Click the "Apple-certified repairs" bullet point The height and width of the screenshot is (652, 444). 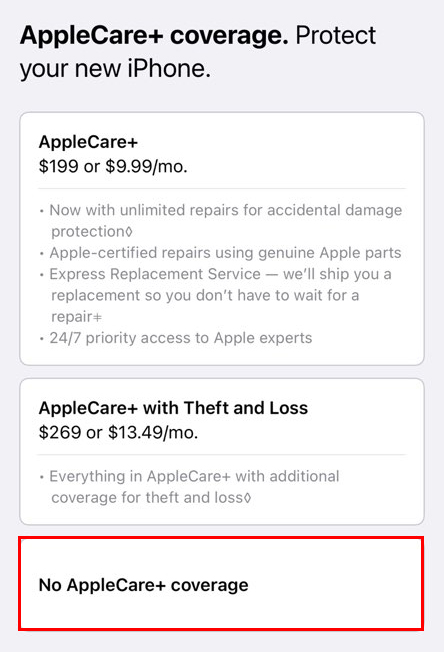(225, 253)
